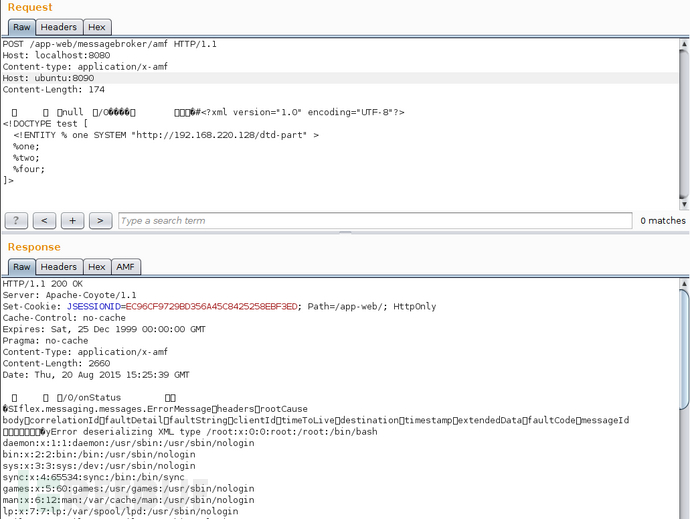
Task: Open the Response Headers tab
Action: (59, 267)
